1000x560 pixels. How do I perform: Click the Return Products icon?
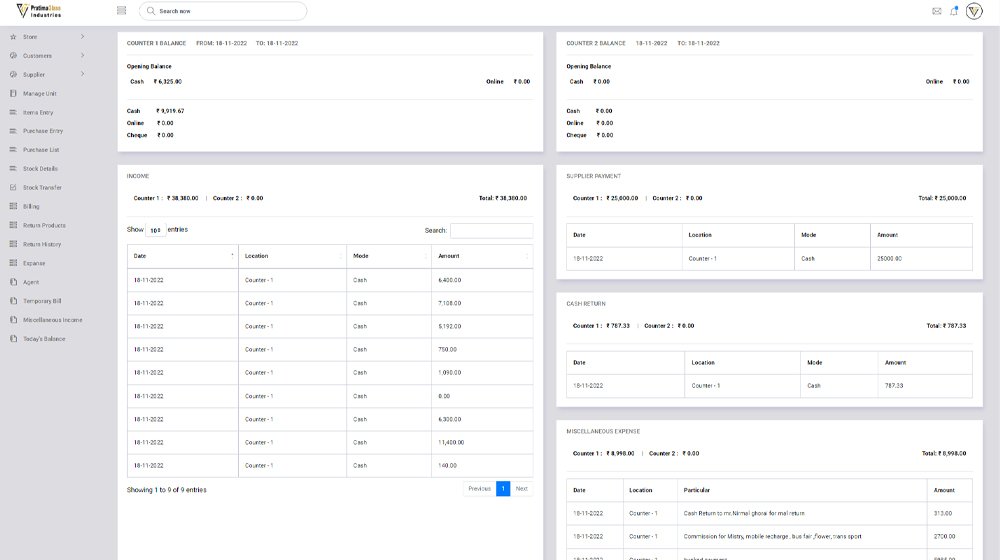tap(13, 225)
